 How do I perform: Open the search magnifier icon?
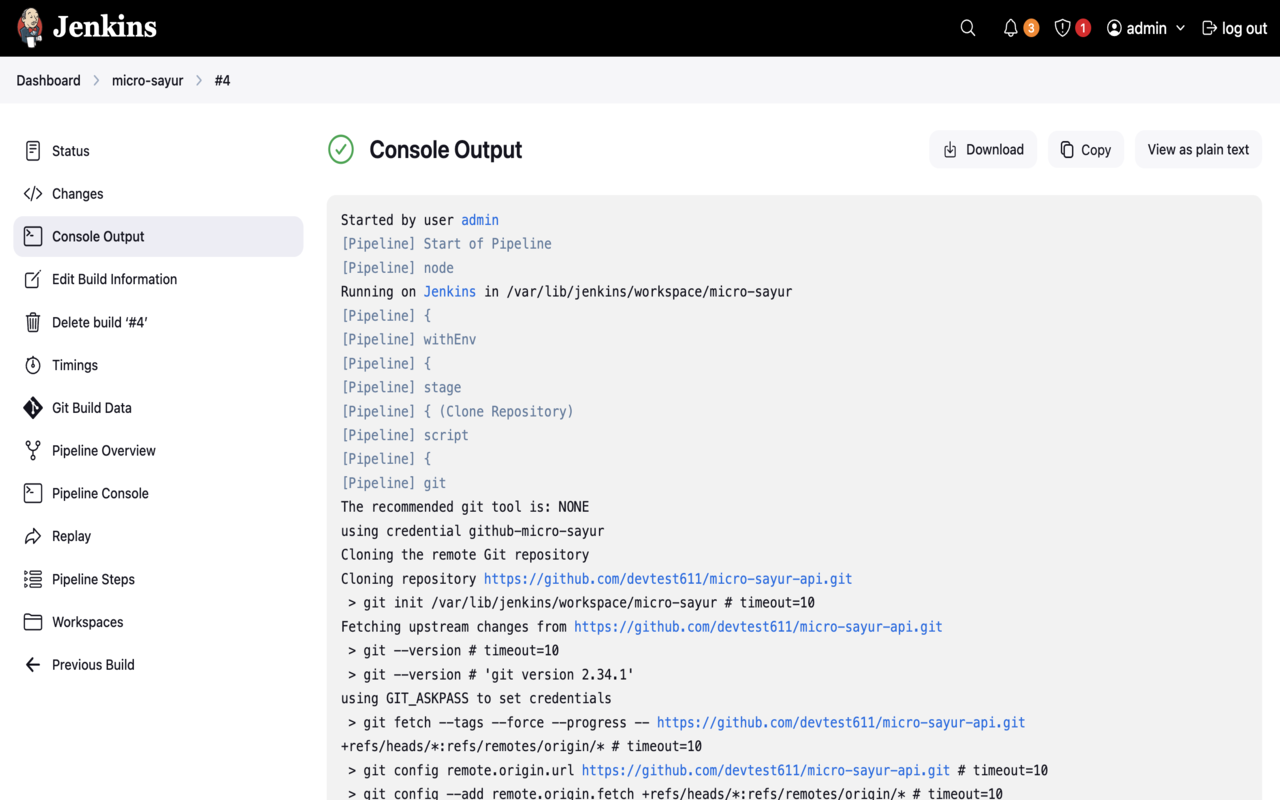(968, 28)
